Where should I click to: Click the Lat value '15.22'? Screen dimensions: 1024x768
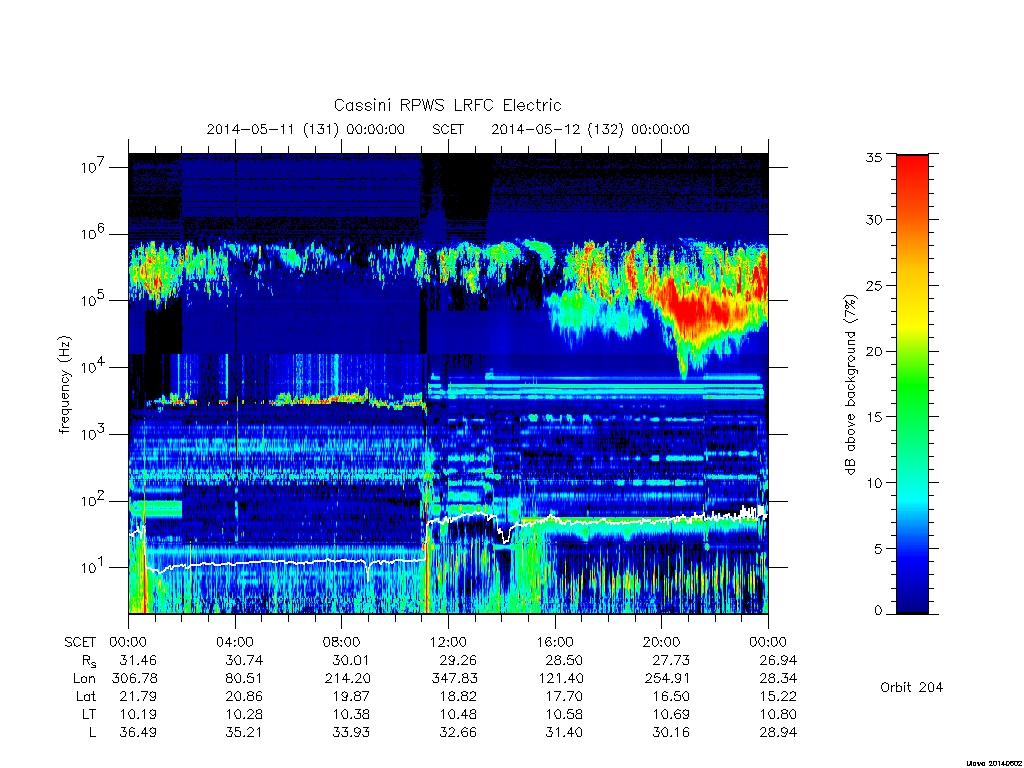pos(778,696)
